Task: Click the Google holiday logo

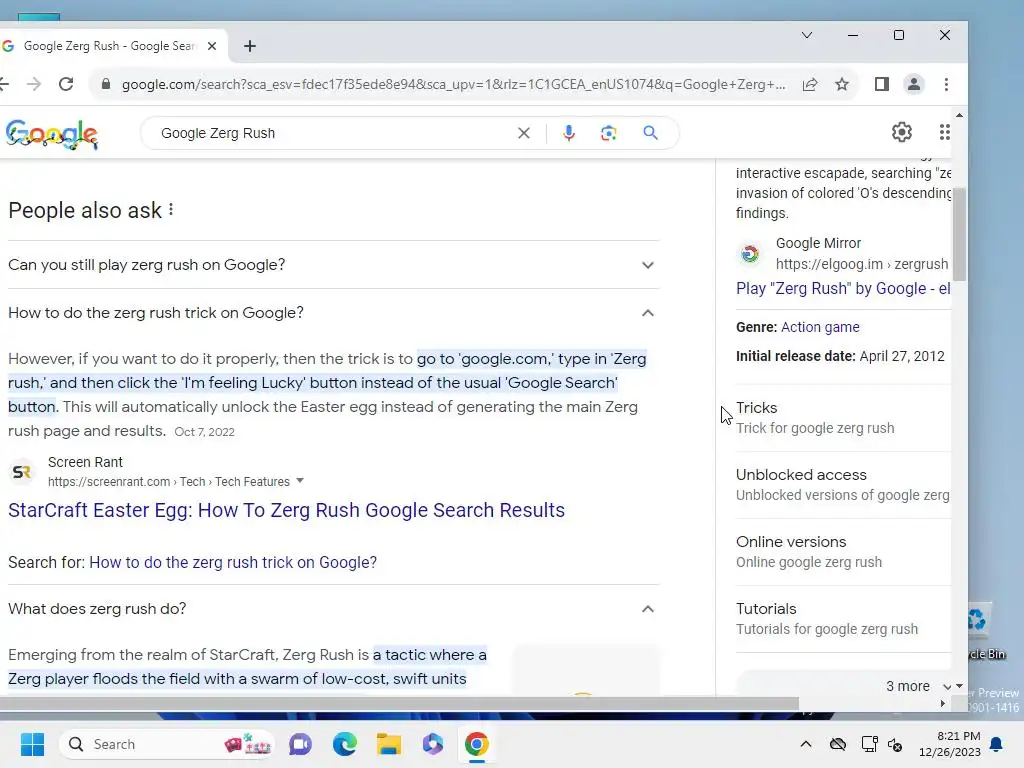Action: point(52,135)
